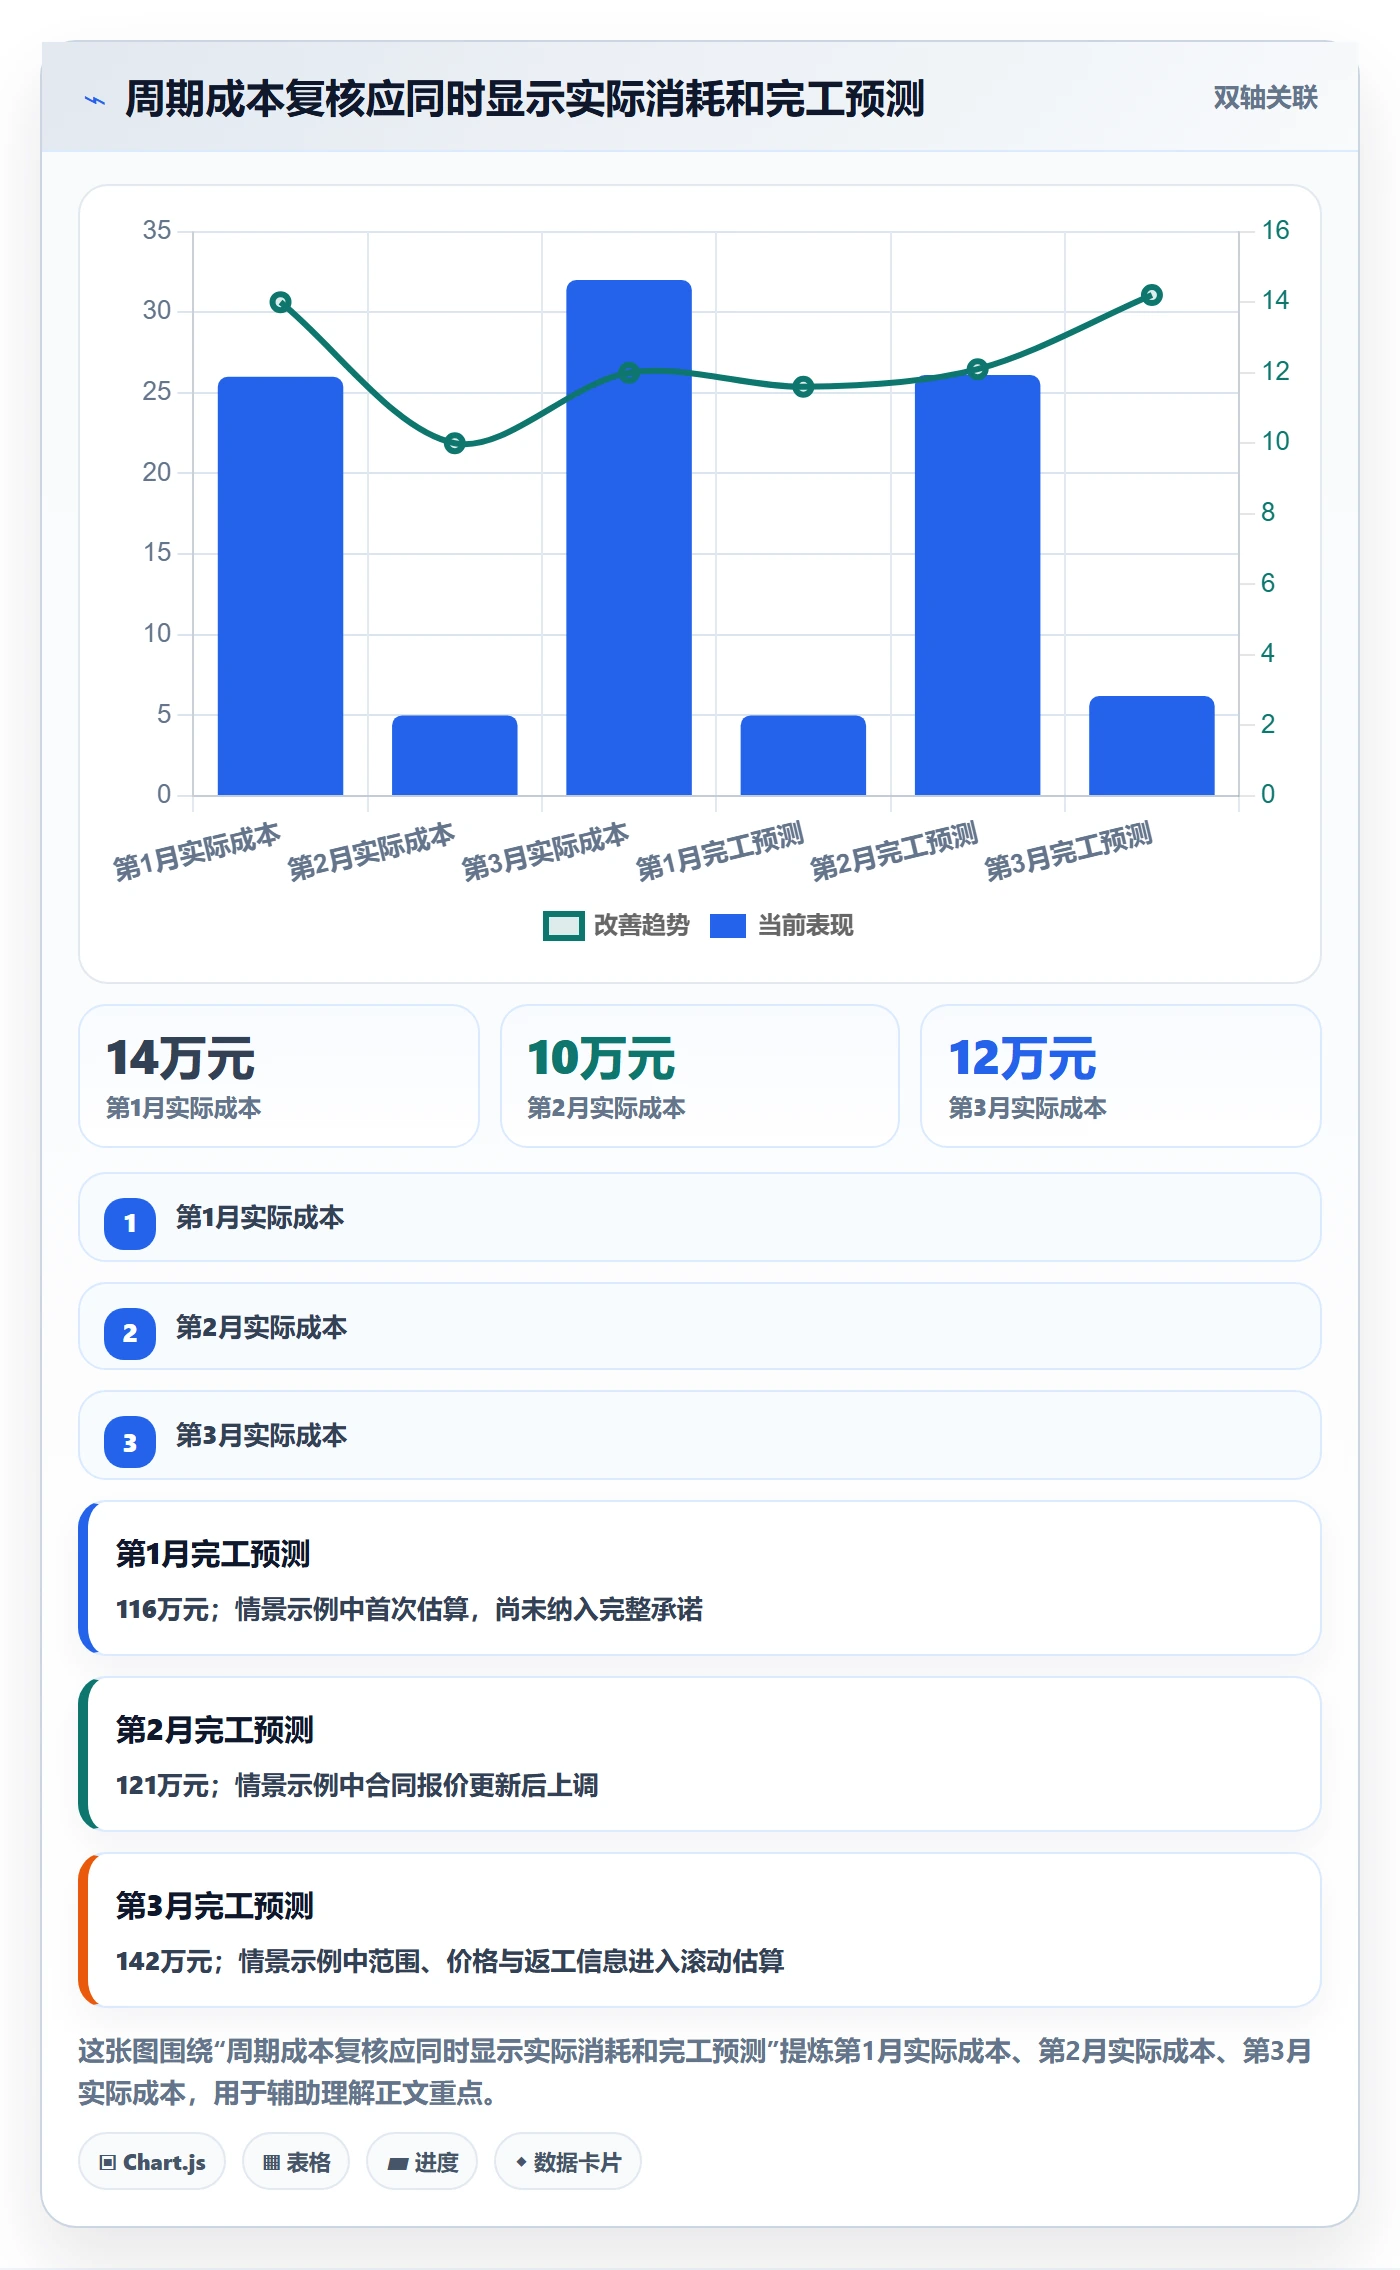Select the list row 第1月实际成本
The height and width of the screenshot is (2270, 1400).
(700, 1217)
